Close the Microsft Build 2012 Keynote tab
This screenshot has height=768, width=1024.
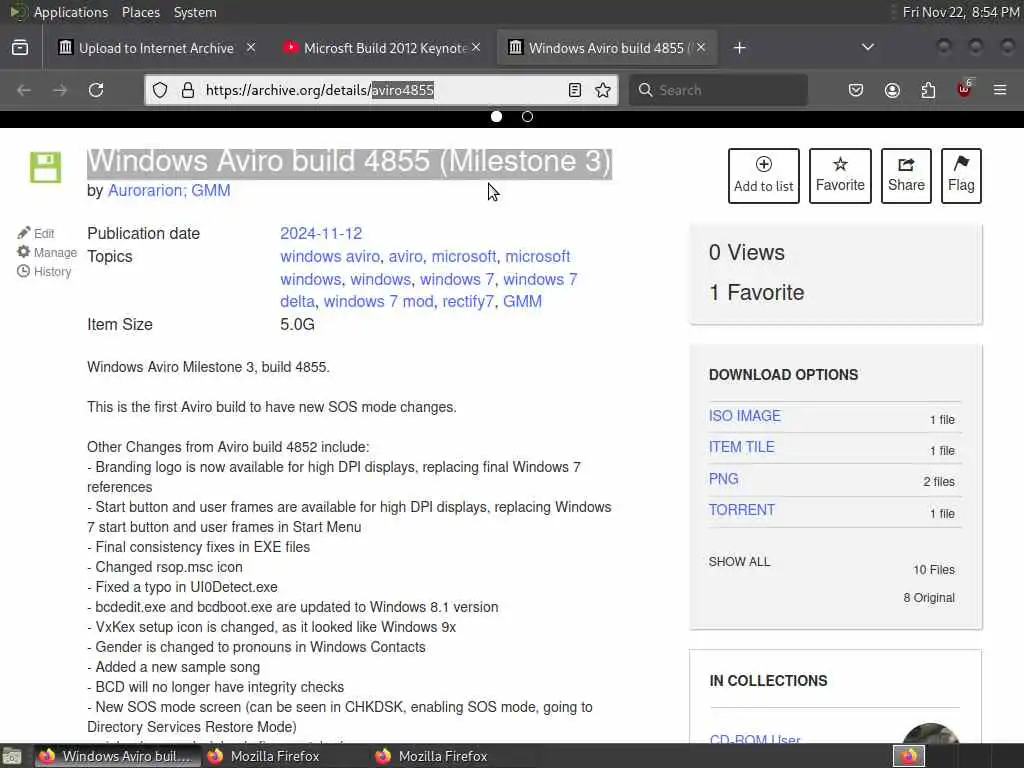pyautogui.click(x=476, y=47)
